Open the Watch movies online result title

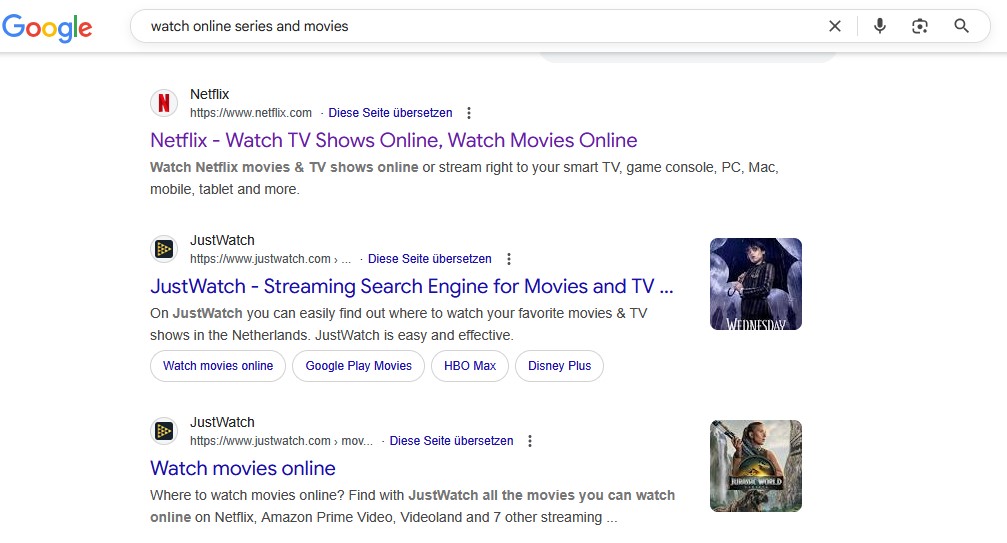coord(242,468)
